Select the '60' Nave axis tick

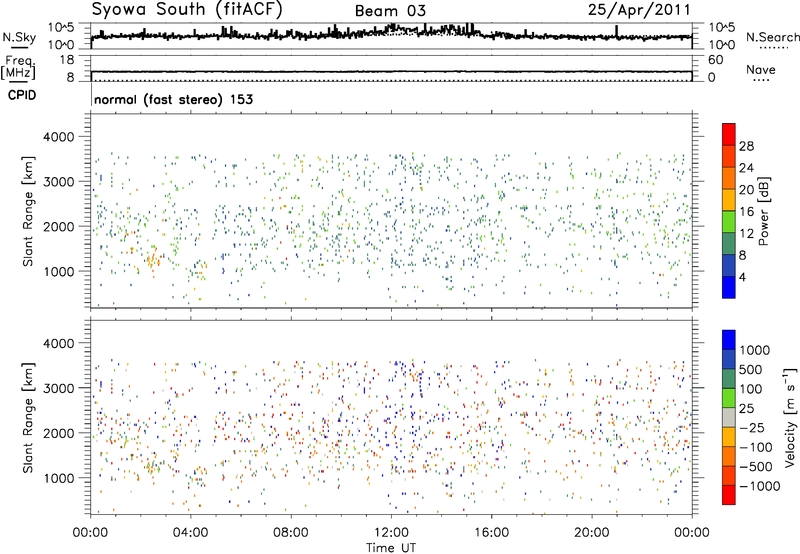pos(715,60)
